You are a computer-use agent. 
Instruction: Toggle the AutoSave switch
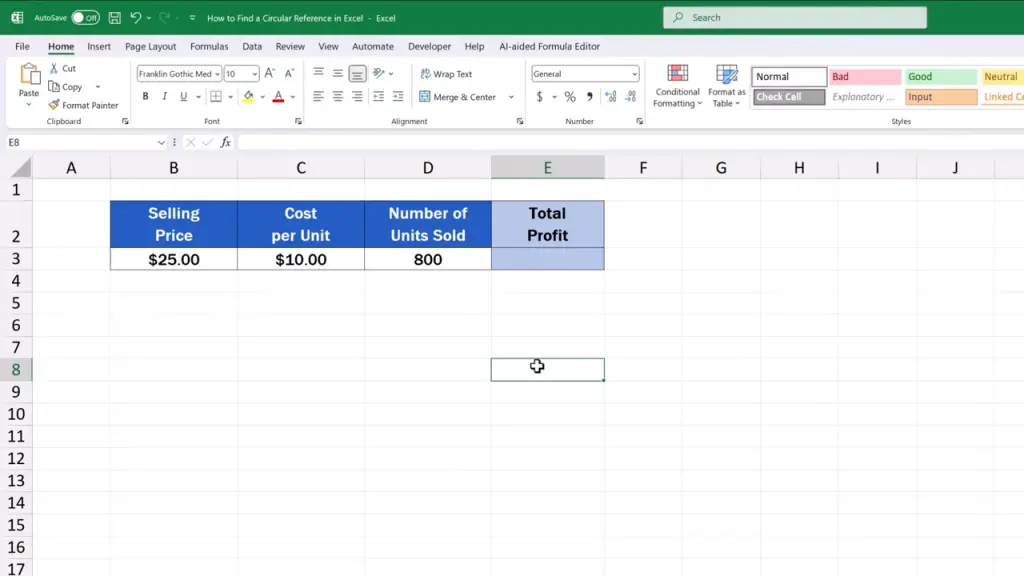point(85,18)
